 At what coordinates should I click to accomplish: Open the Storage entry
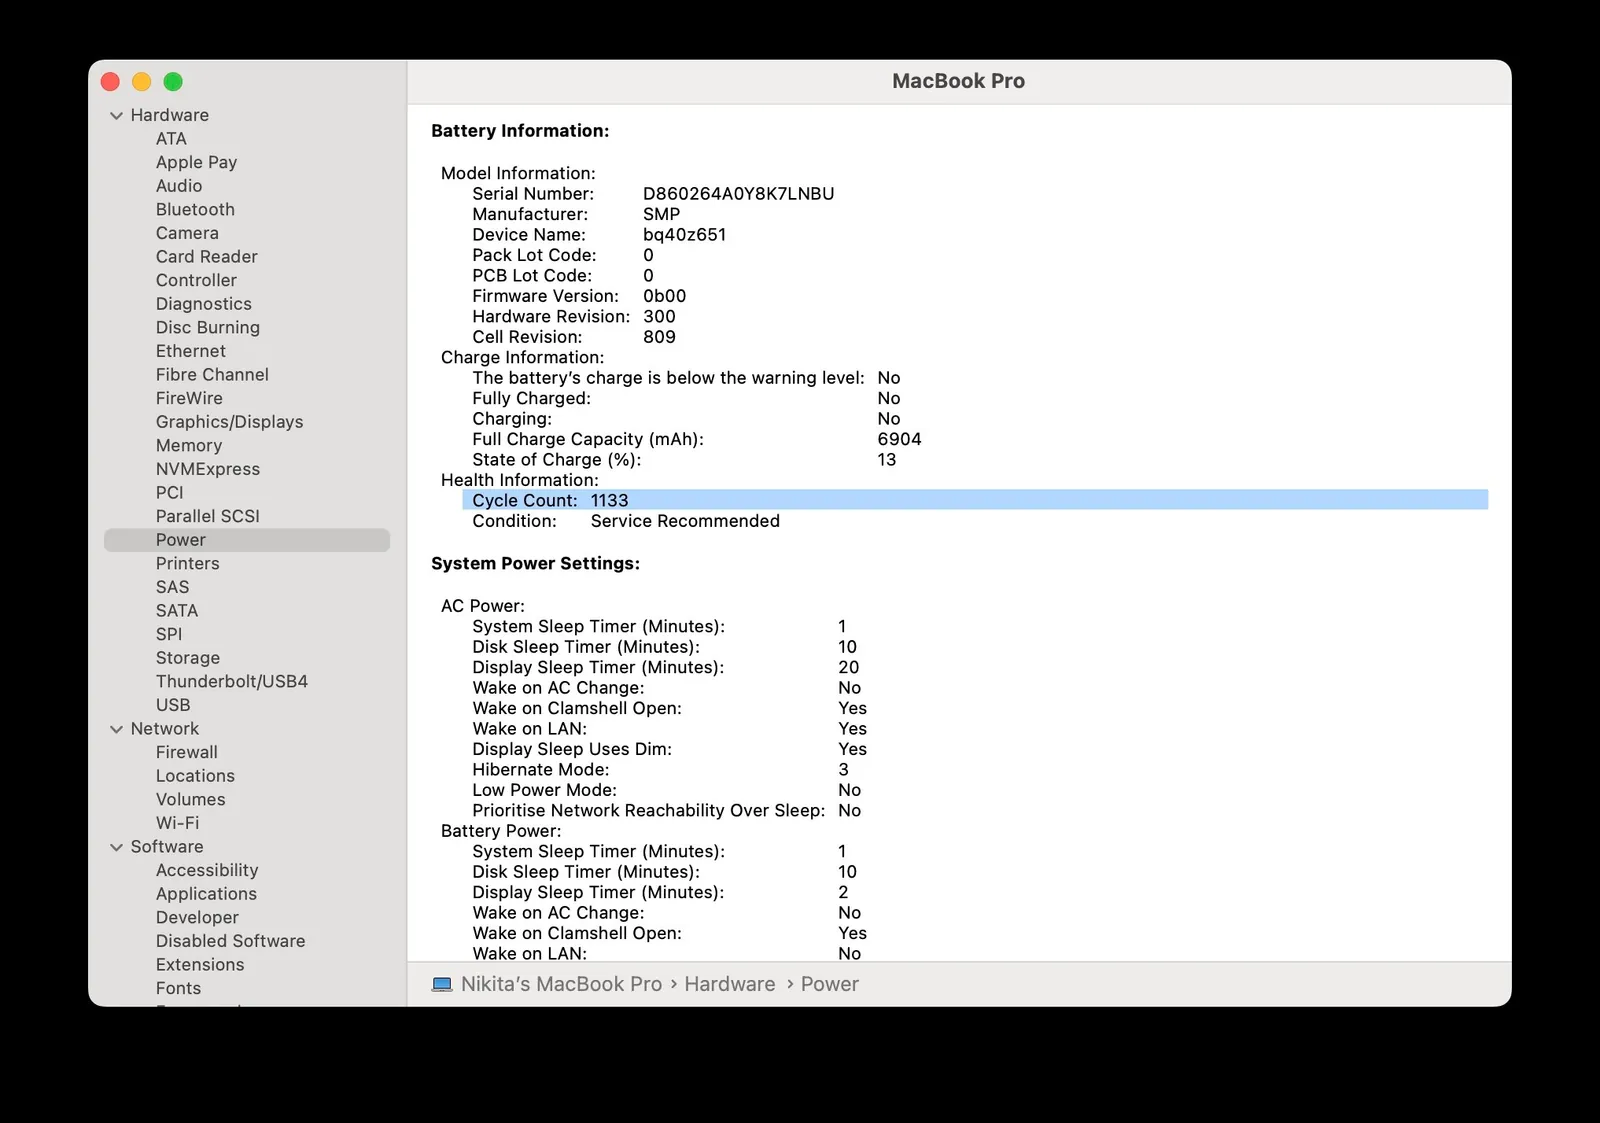tap(188, 658)
